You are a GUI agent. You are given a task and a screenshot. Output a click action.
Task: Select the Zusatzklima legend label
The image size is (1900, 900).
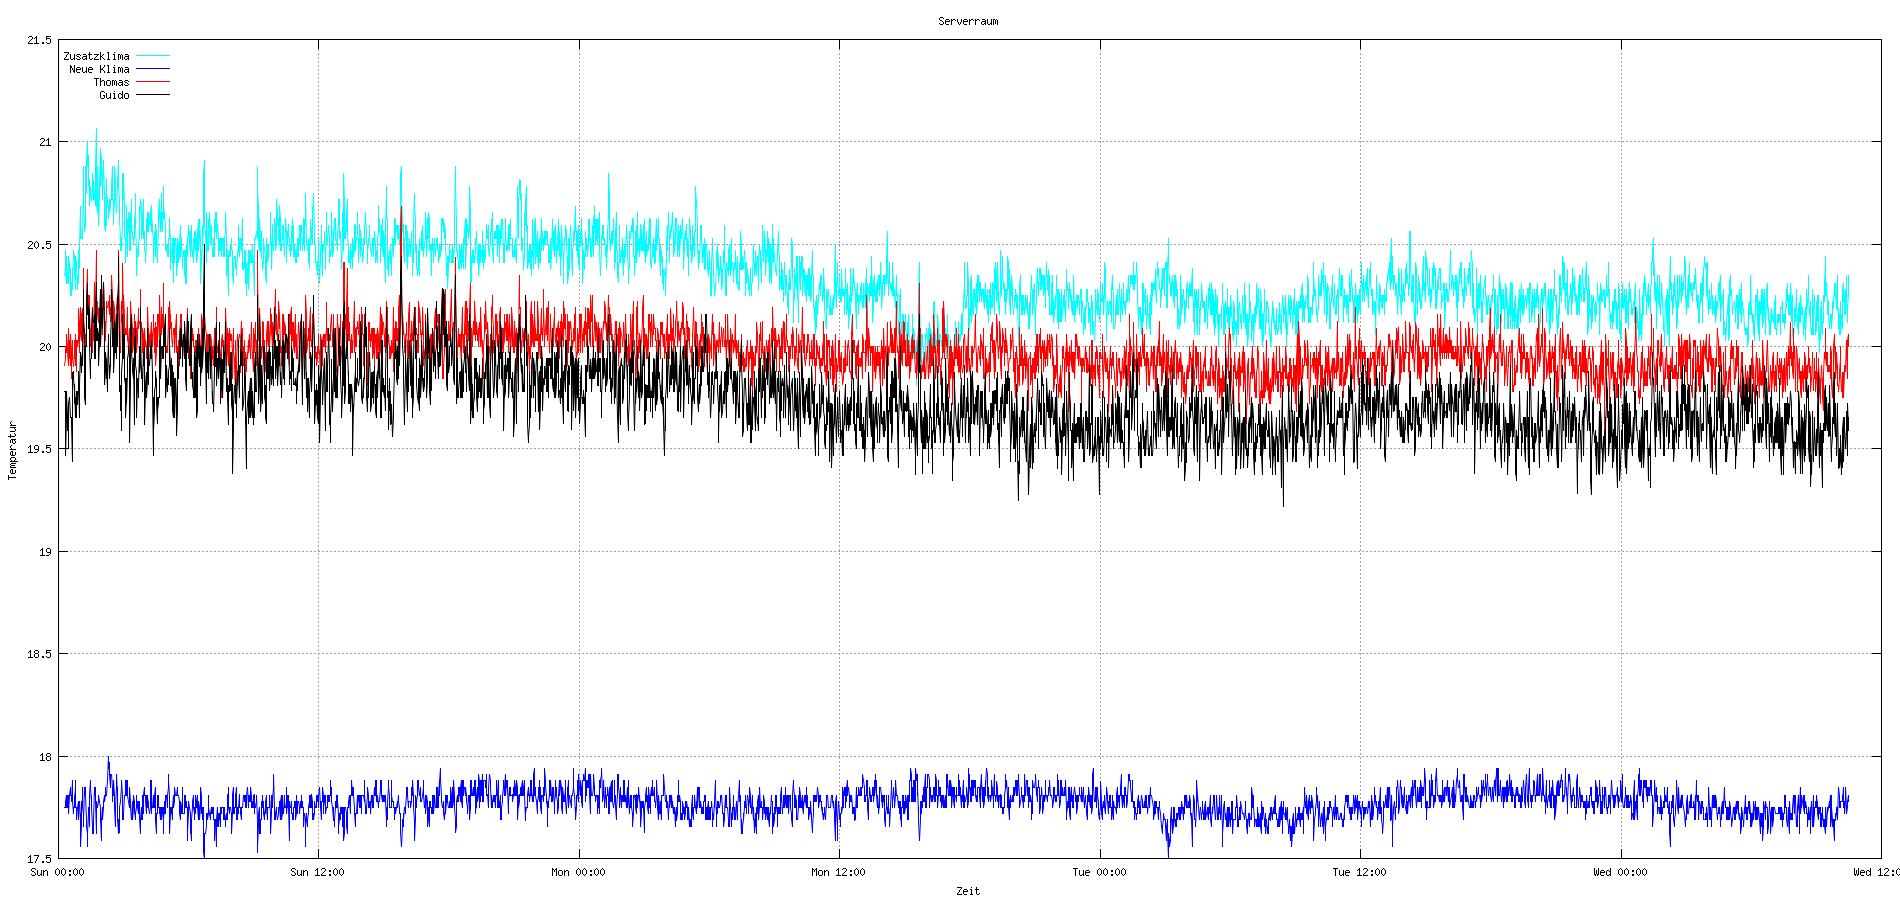(x=96, y=56)
